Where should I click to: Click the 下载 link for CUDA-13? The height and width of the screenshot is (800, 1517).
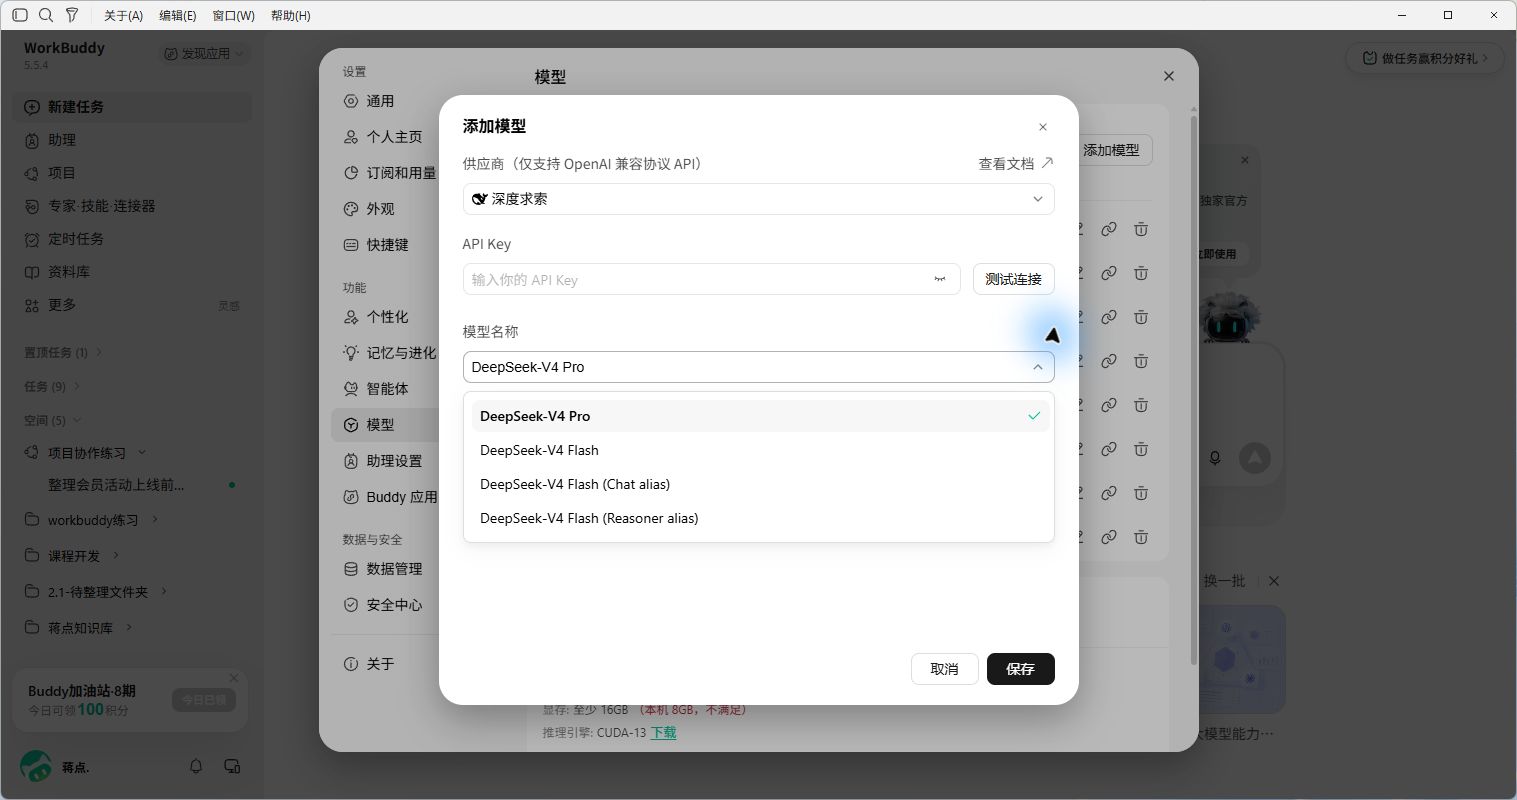[x=663, y=733]
